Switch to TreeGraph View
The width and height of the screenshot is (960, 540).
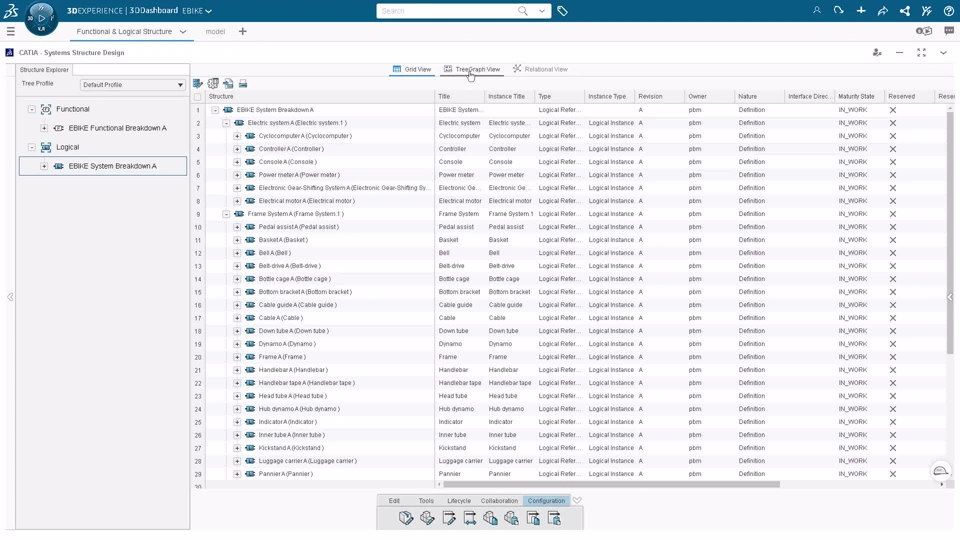pyautogui.click(x=471, y=69)
